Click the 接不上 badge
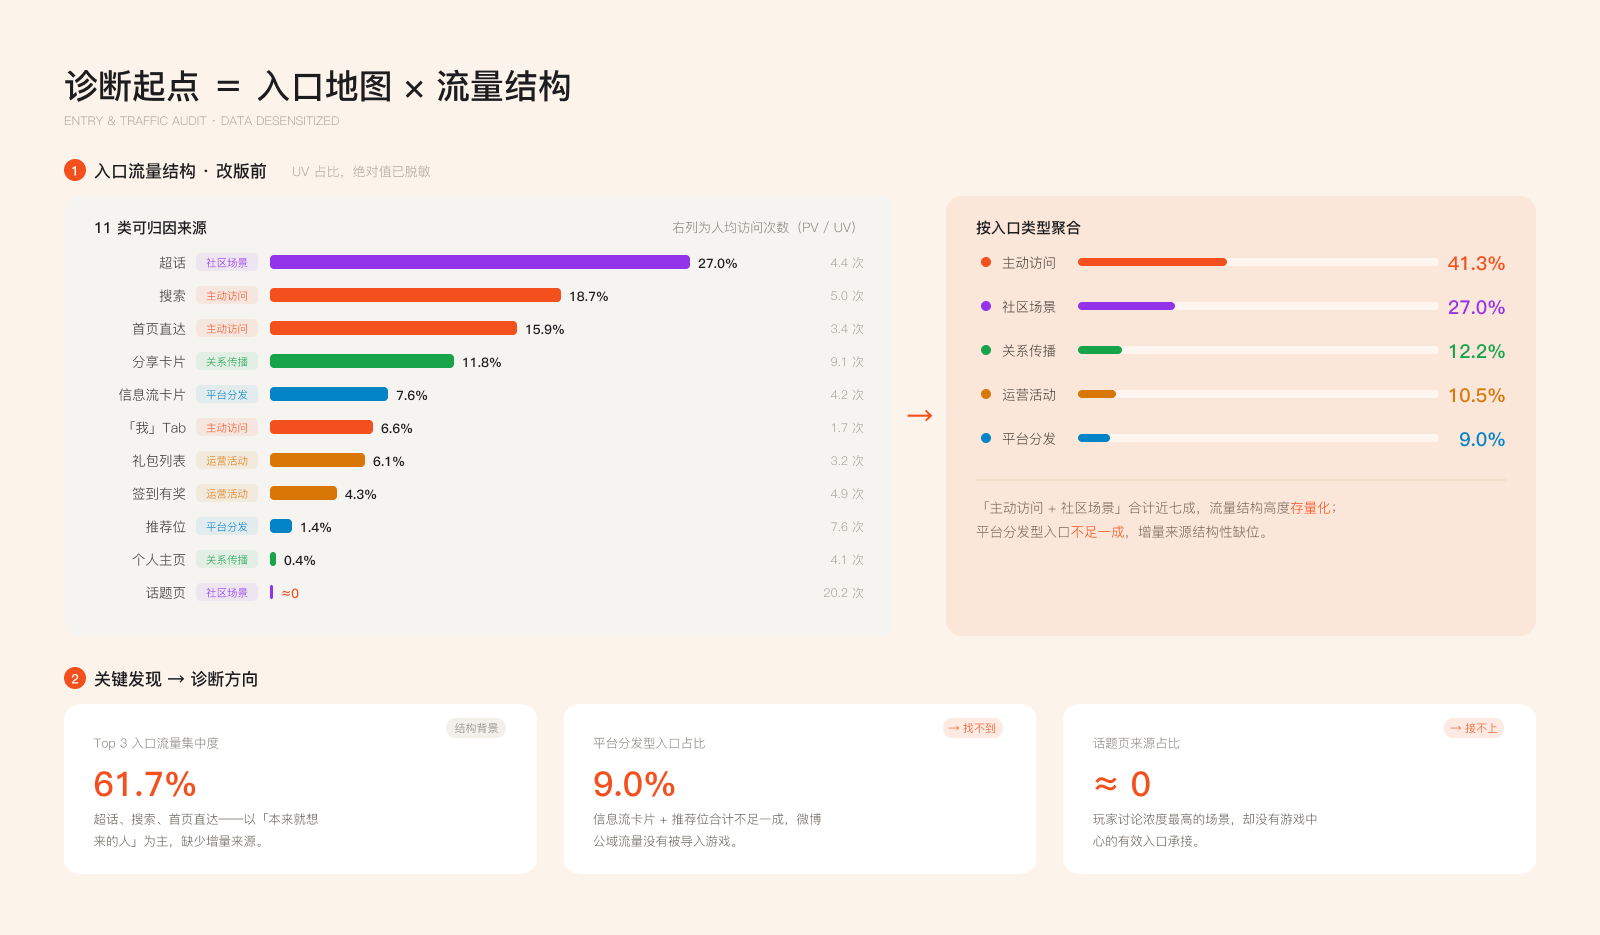This screenshot has width=1600, height=935. 1474,728
